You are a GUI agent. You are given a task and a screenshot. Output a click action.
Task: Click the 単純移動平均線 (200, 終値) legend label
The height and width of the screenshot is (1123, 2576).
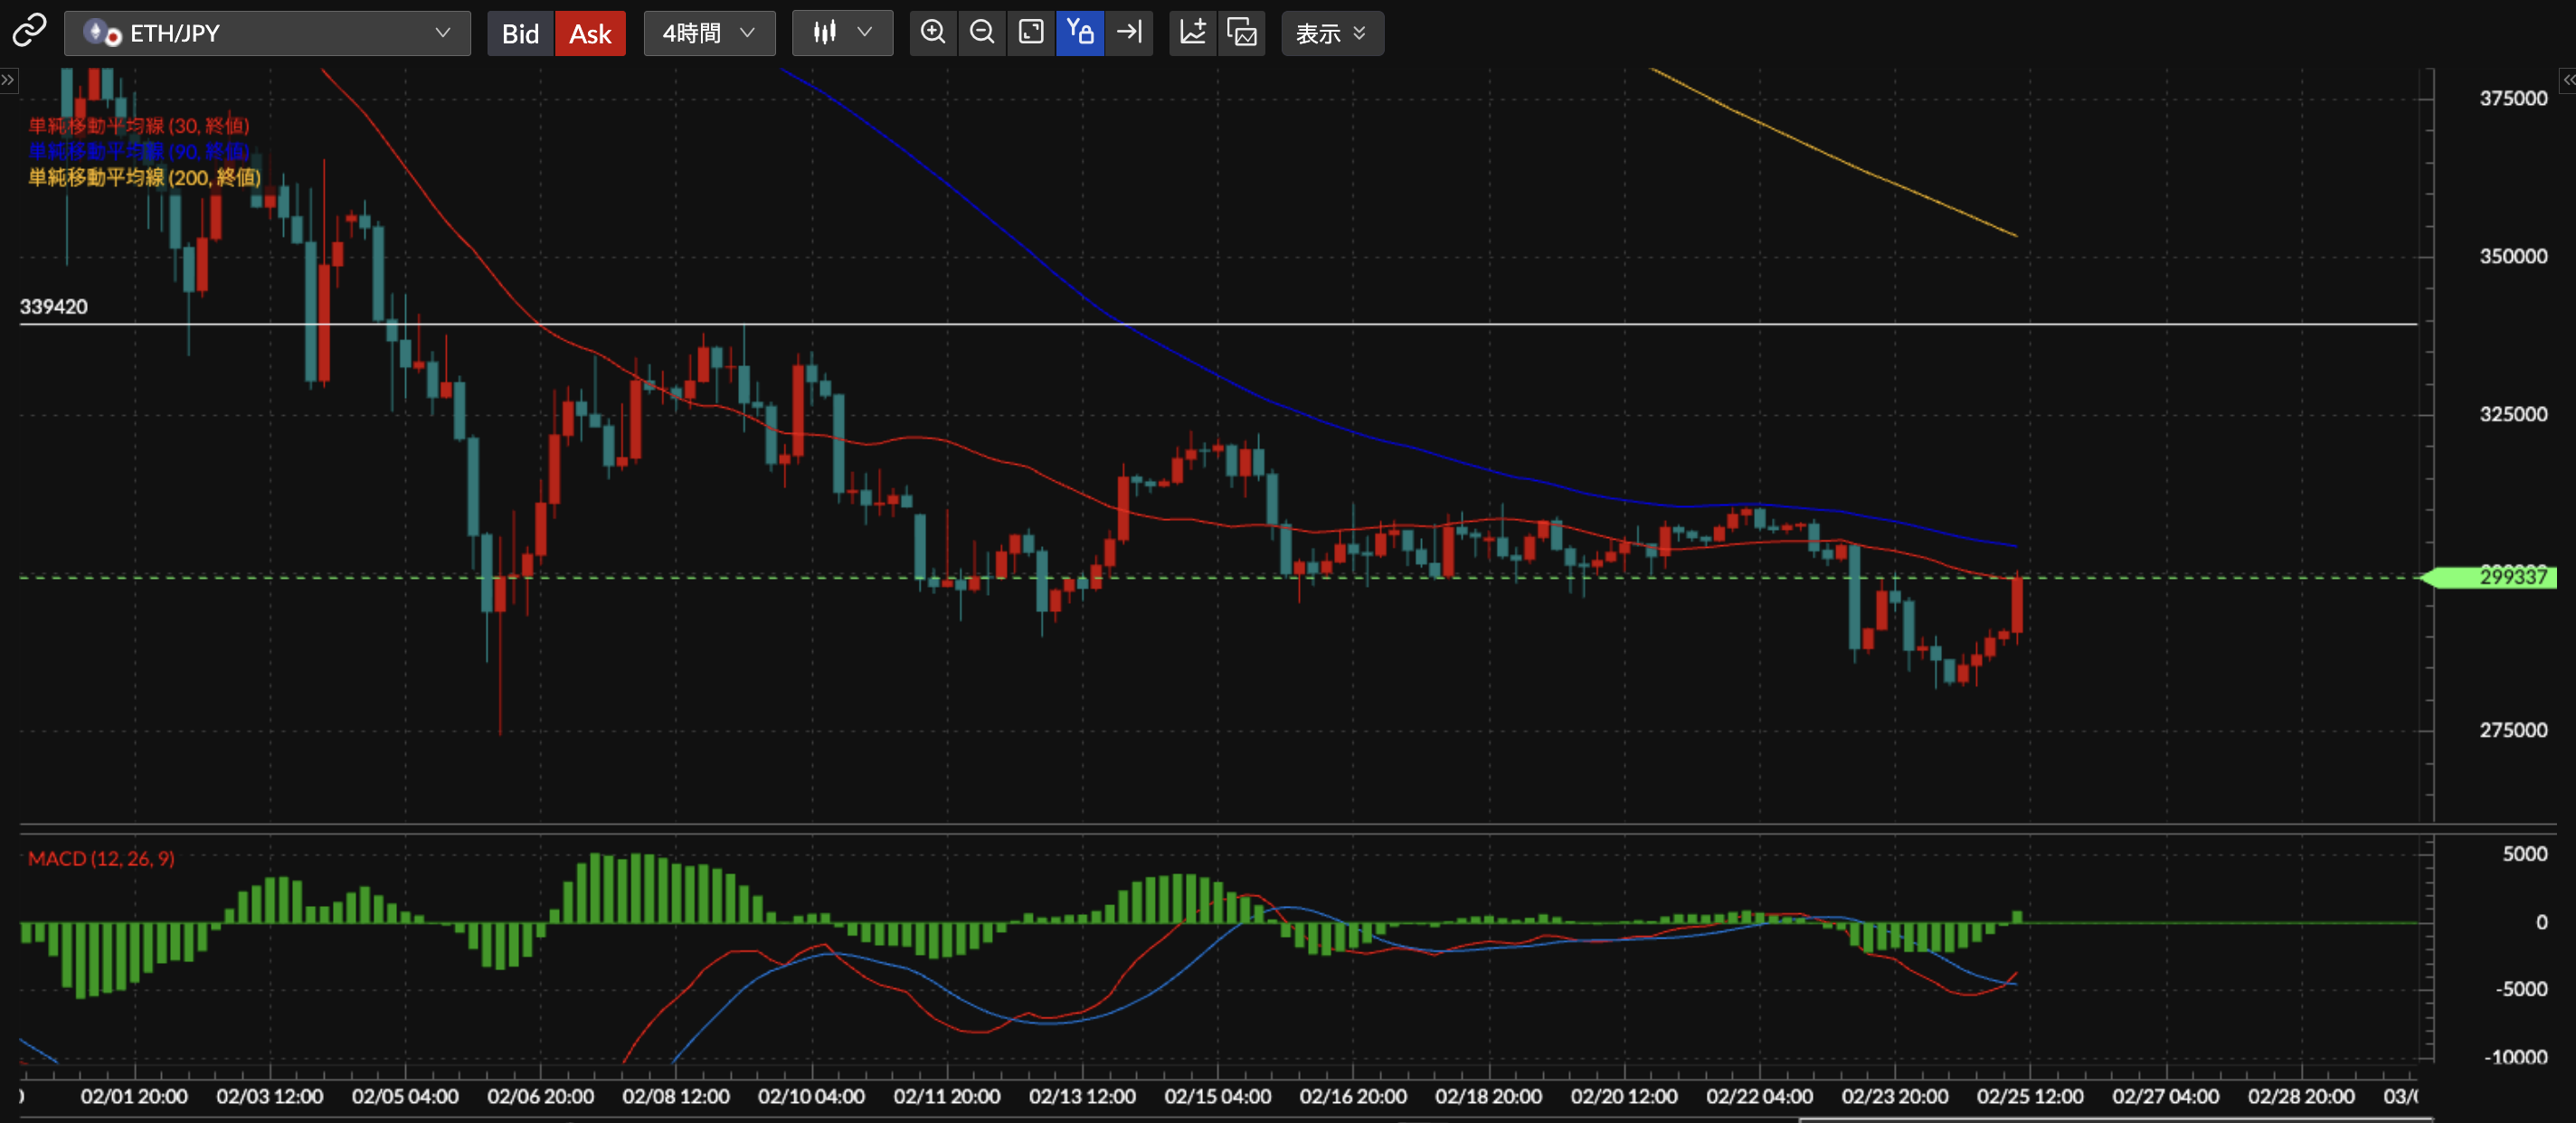tap(144, 177)
